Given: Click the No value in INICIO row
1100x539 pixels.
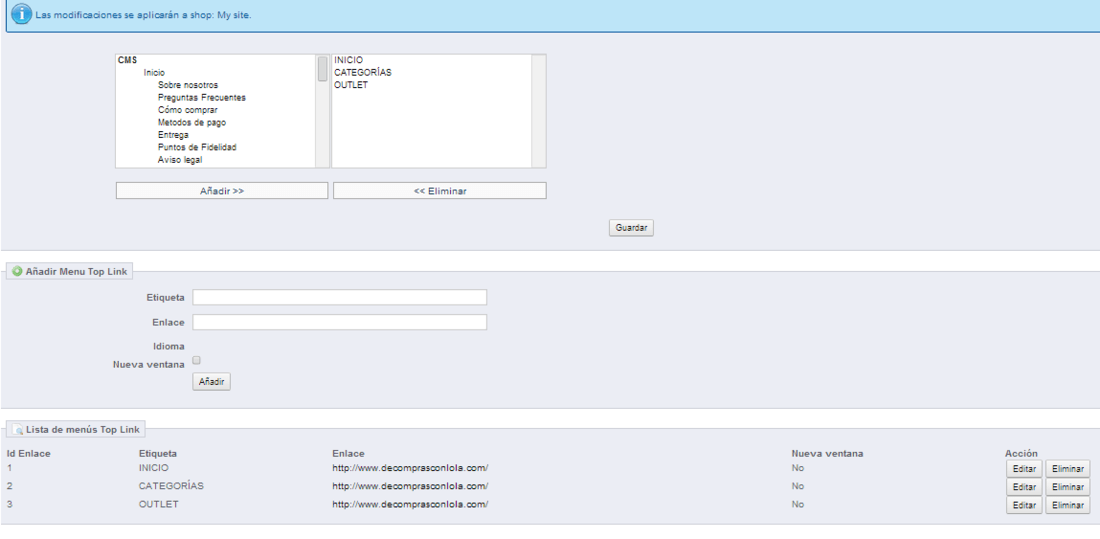Looking at the screenshot, I should pyautogui.click(x=798, y=467).
